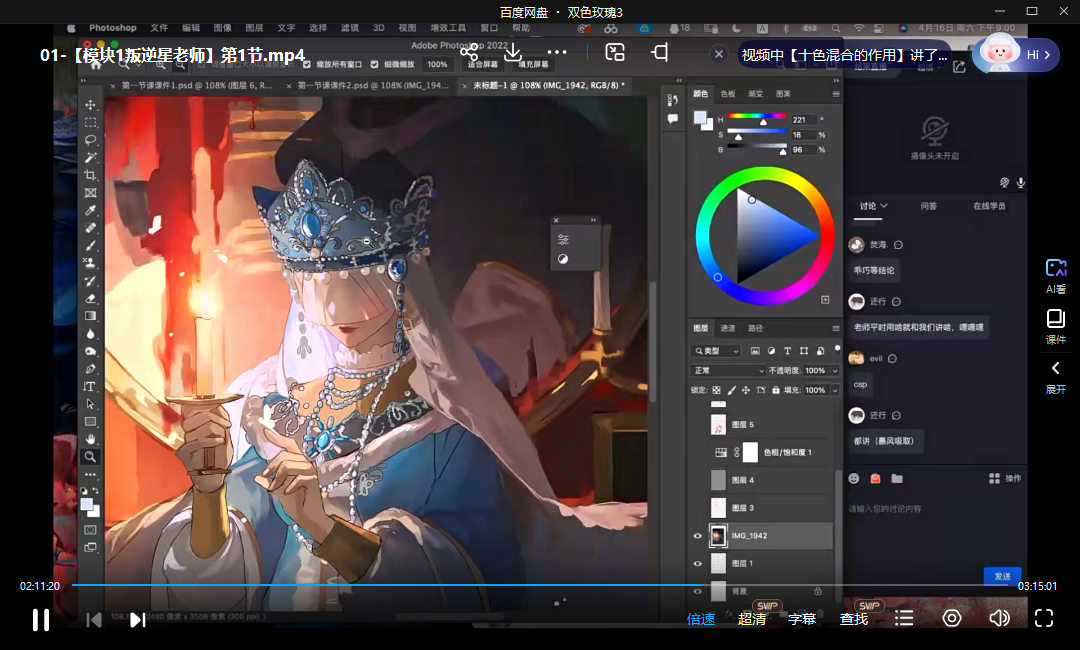Select the Clone Stamp tool
The height and width of the screenshot is (650, 1080).
click(90, 263)
